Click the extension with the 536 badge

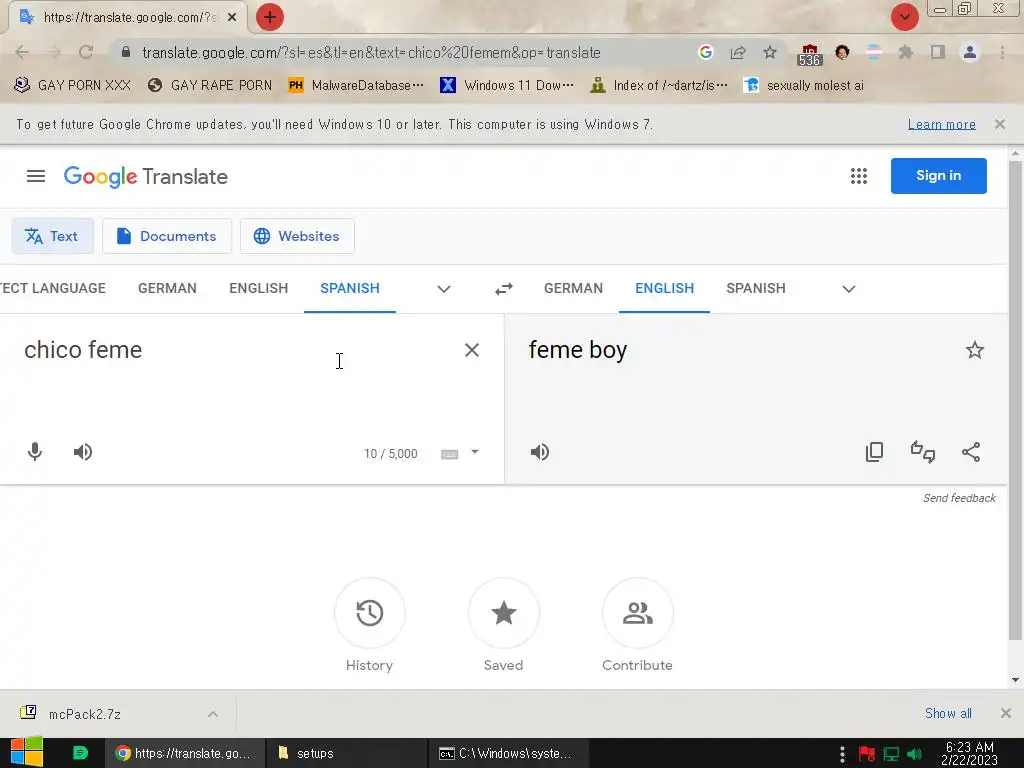809,54
